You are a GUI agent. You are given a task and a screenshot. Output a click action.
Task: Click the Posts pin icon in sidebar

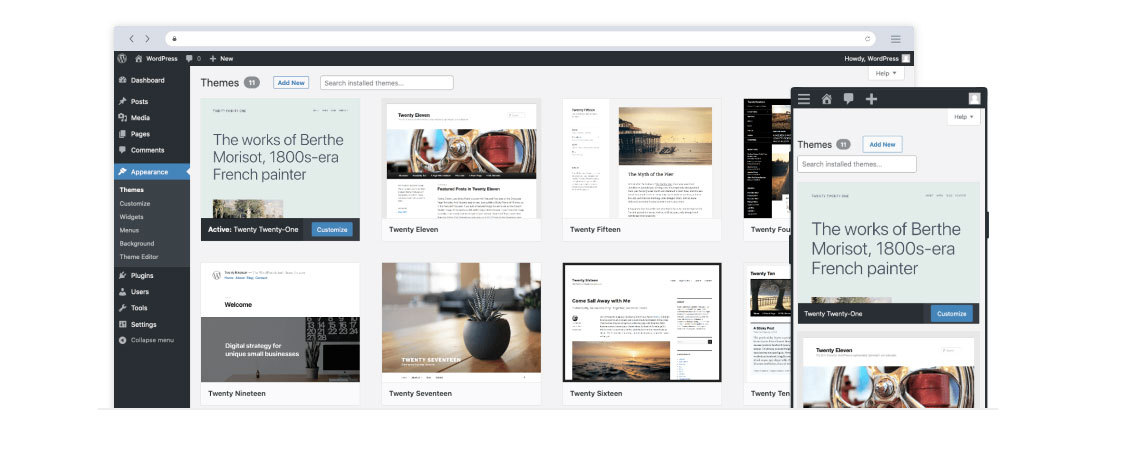click(123, 101)
